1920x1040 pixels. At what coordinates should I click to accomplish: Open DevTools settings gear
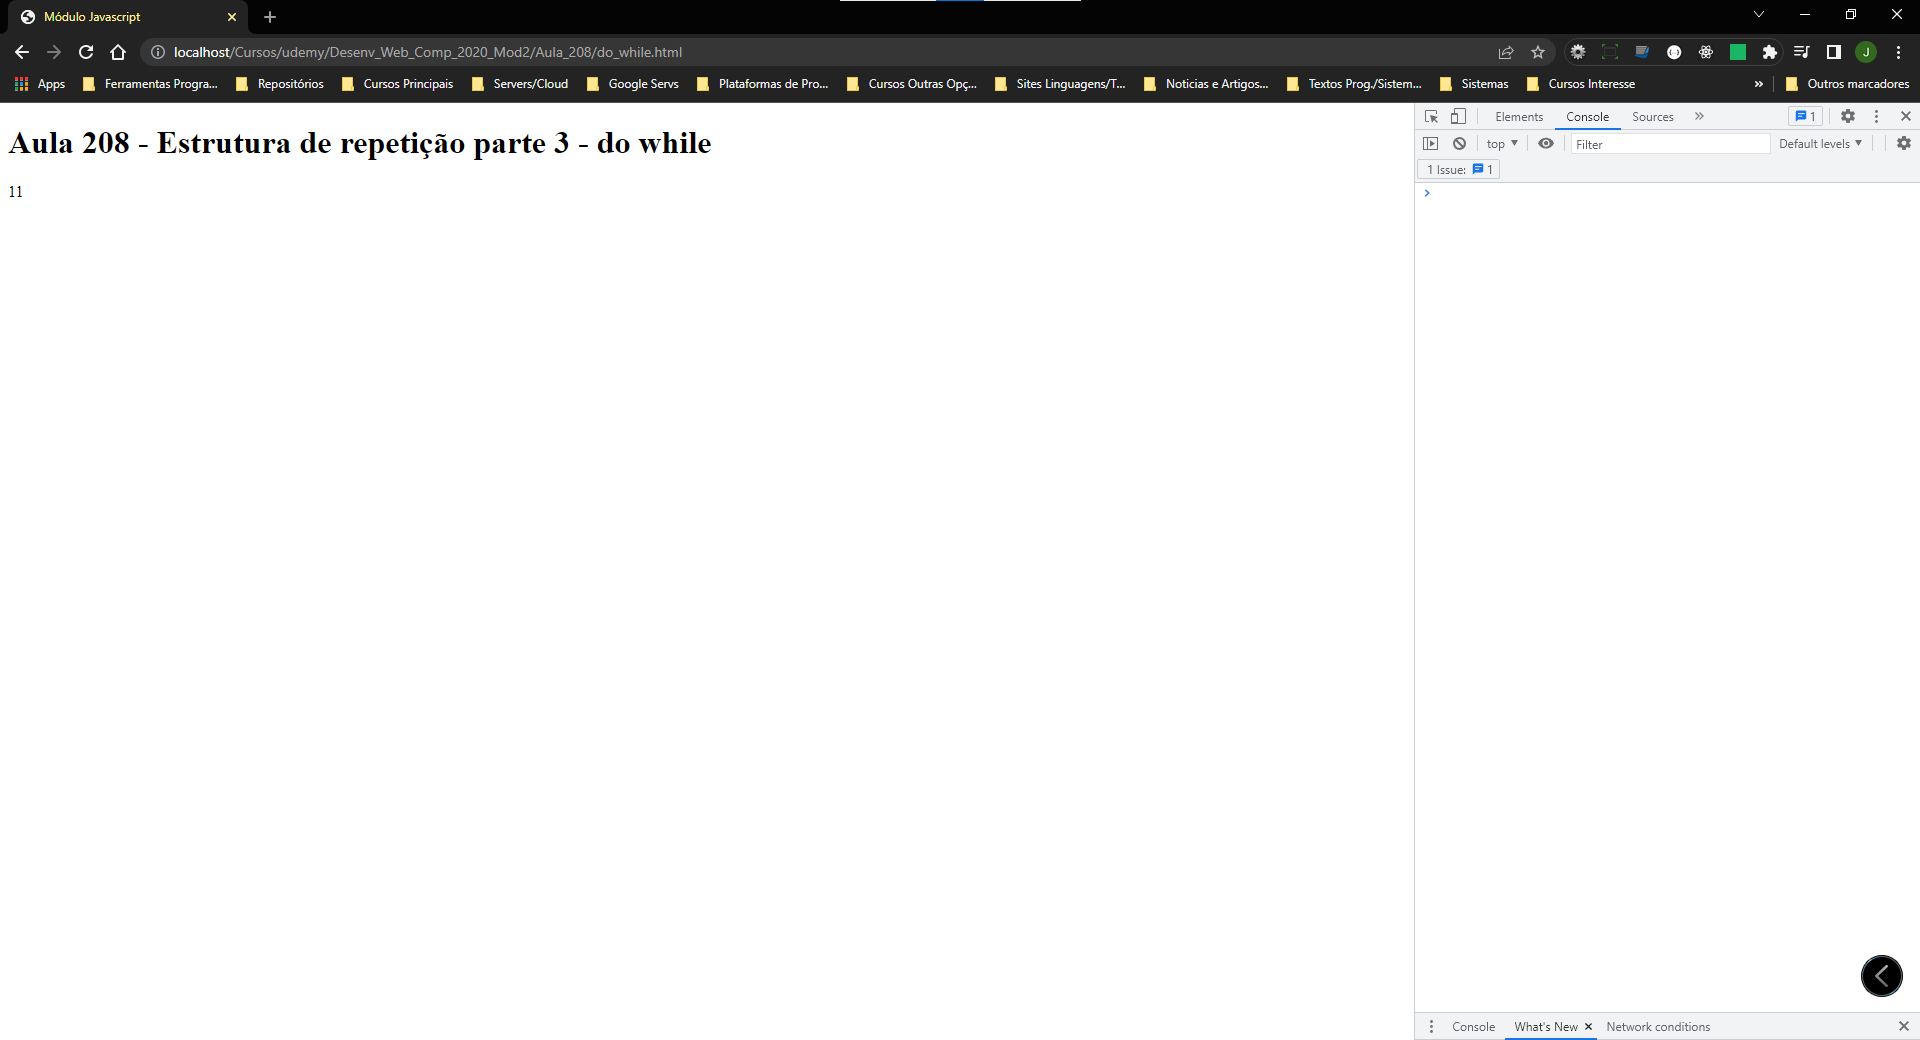coord(1848,116)
